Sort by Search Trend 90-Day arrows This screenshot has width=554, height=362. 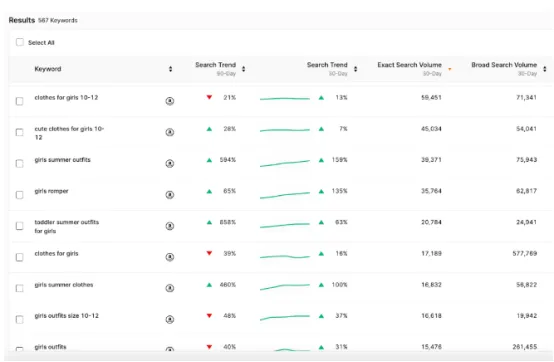tap(243, 69)
